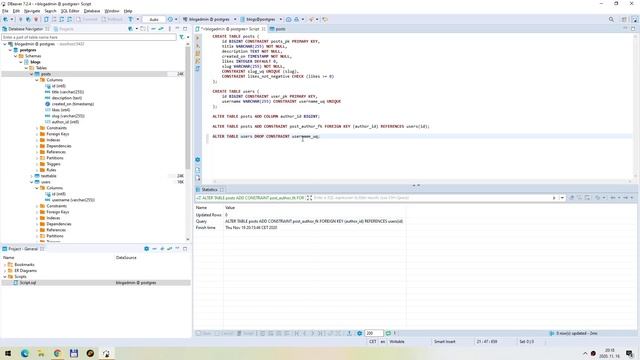The image size is (640, 360).
Task: Expand the testtable node
Action: pyautogui.click(x=31, y=176)
